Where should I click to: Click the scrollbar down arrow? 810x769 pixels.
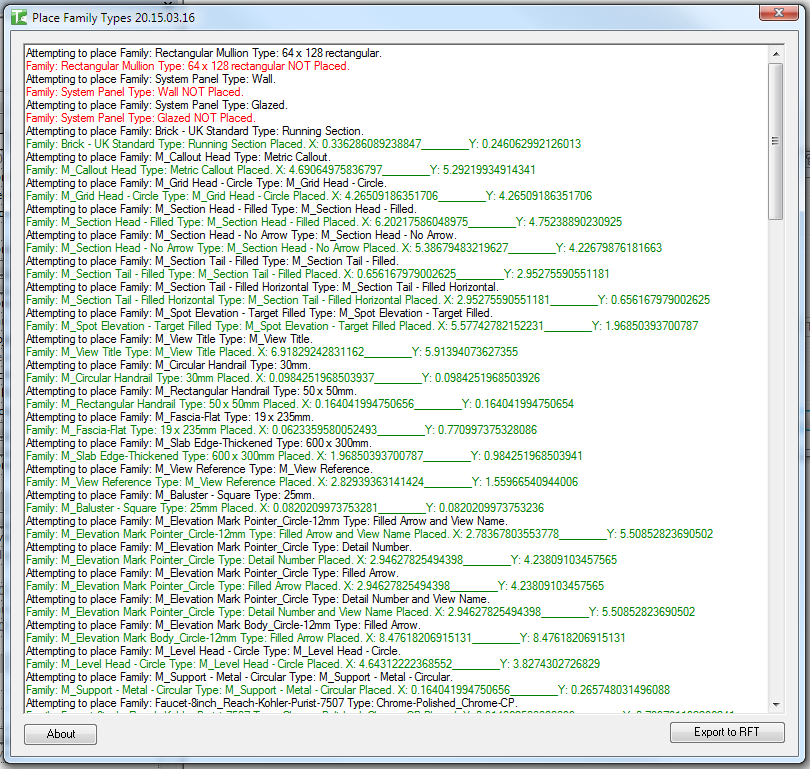coord(776,706)
